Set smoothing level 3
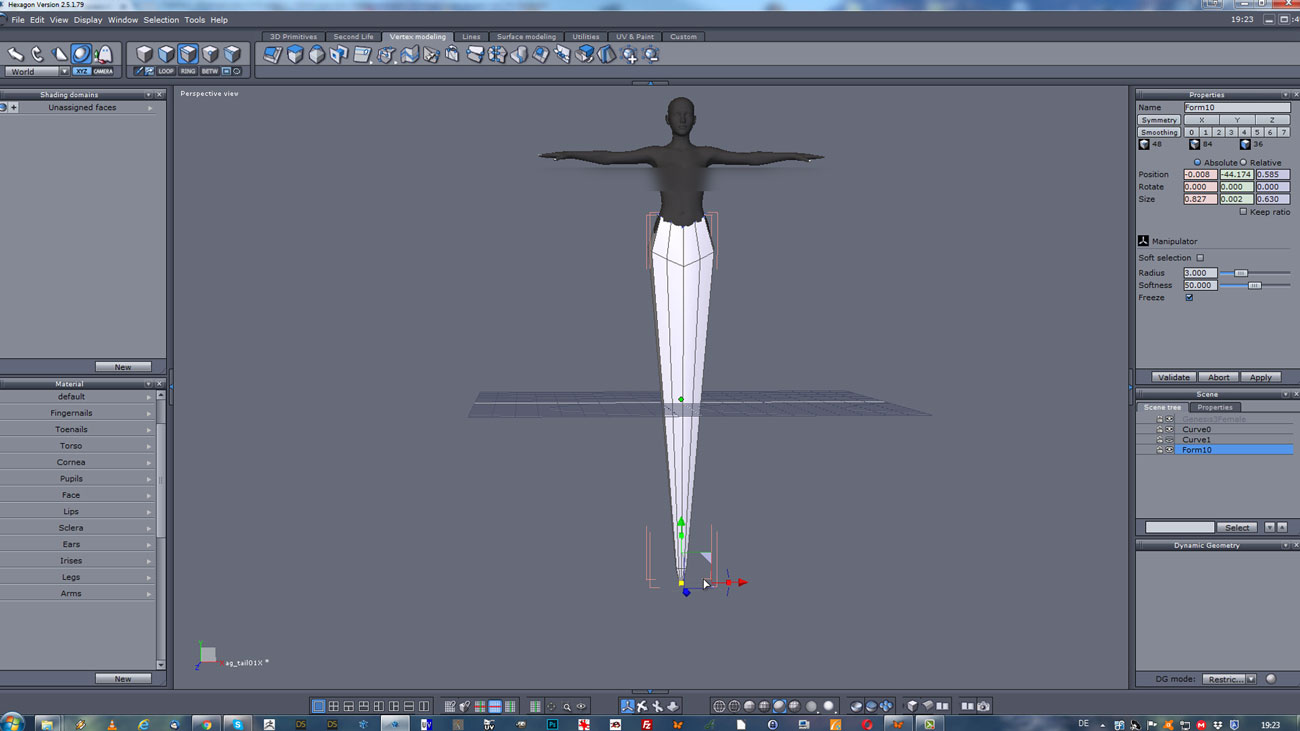Viewport: 1300px width, 731px height. click(1231, 132)
